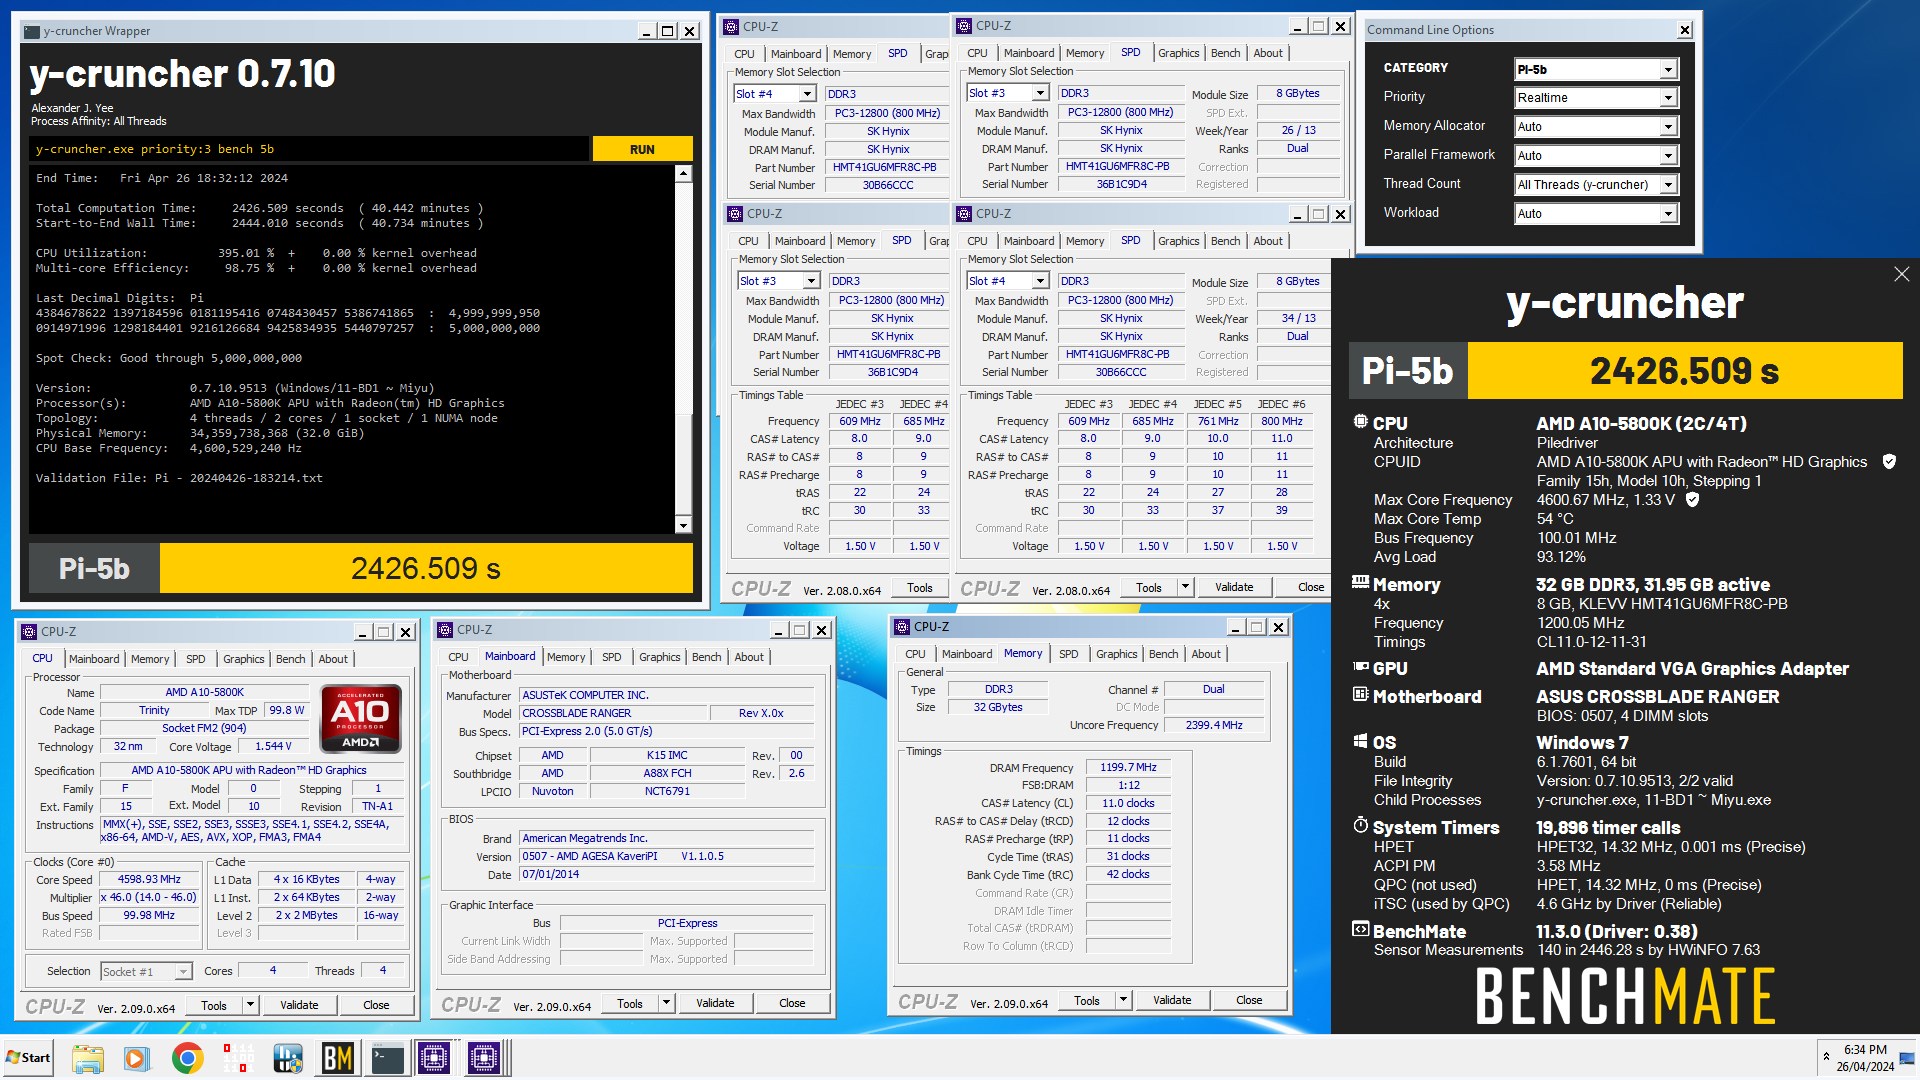This screenshot has height=1080, width=1920.
Task: Click the BIOS Date value 07/01/2014
Action: 668,874
